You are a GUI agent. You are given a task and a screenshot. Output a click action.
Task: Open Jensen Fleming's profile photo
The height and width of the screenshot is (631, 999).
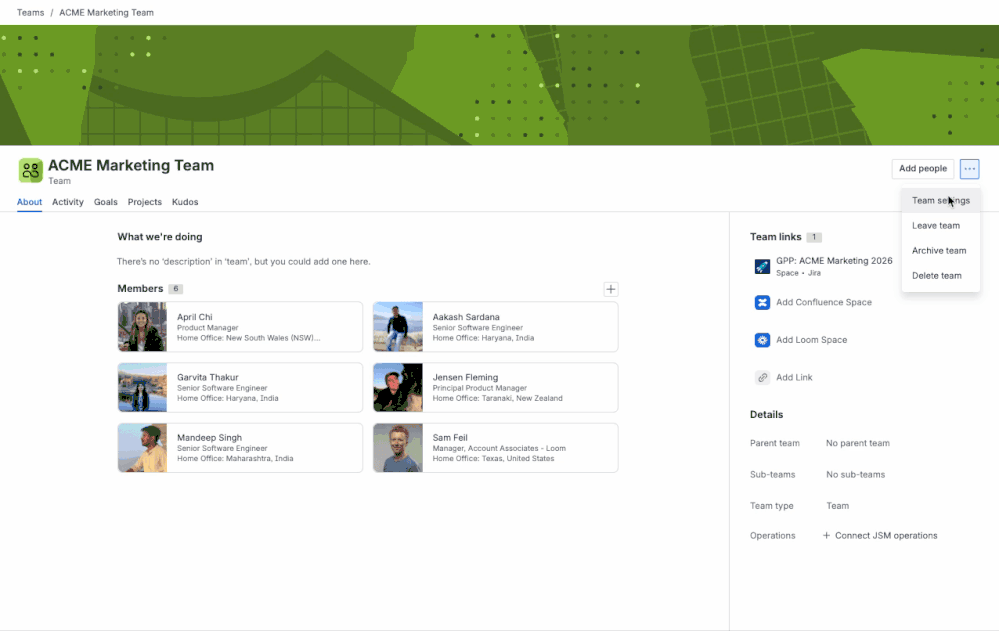pyautogui.click(x=398, y=388)
